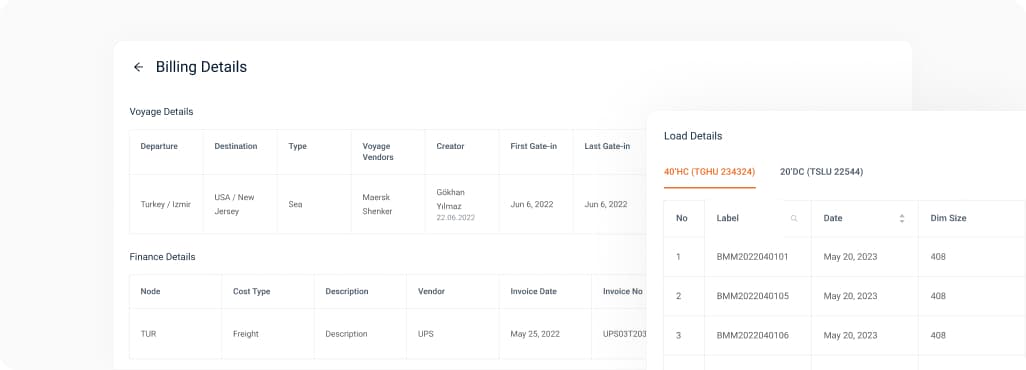Click the 408 dim size in row 1
The height and width of the screenshot is (370, 1026).
tap(938, 257)
